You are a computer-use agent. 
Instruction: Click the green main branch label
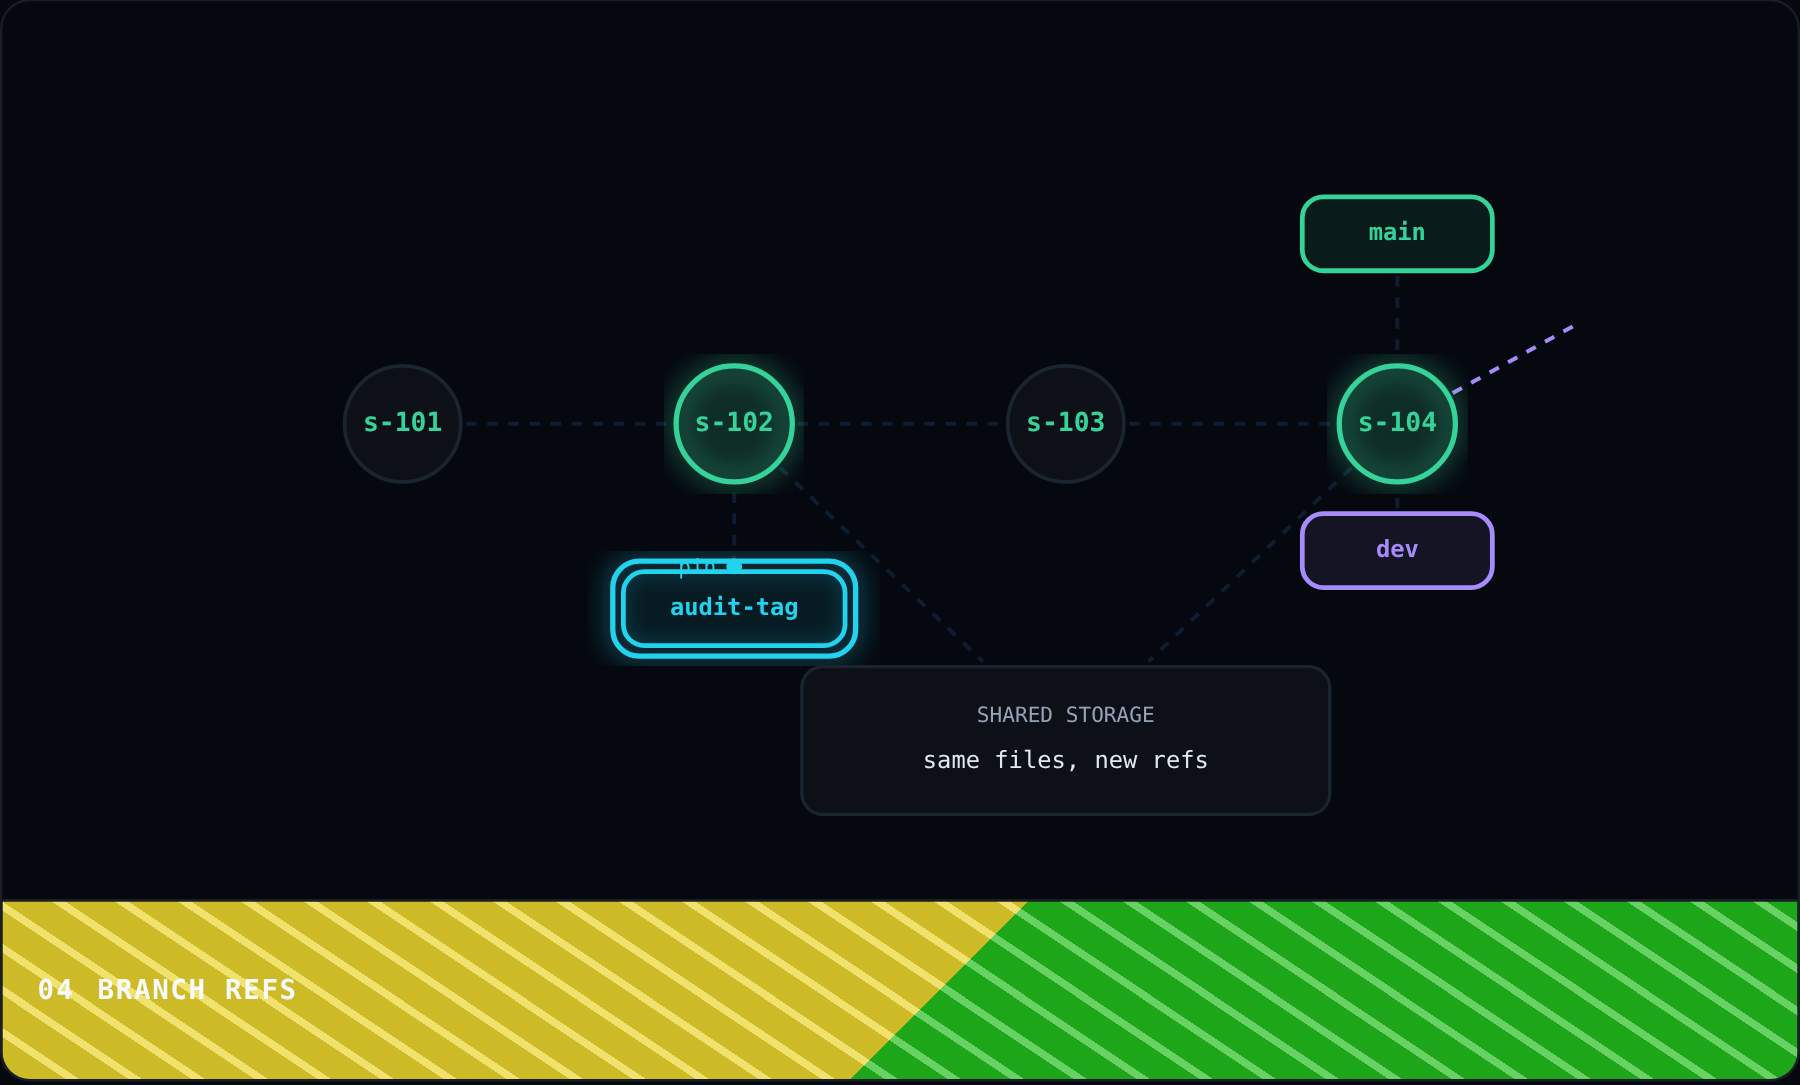click(x=1397, y=233)
